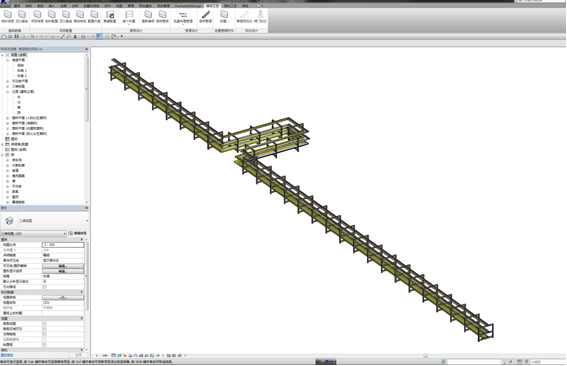Screen dimensions: 567x366
Task: Click the 1 : 100 view scale field
Action: coord(63,245)
